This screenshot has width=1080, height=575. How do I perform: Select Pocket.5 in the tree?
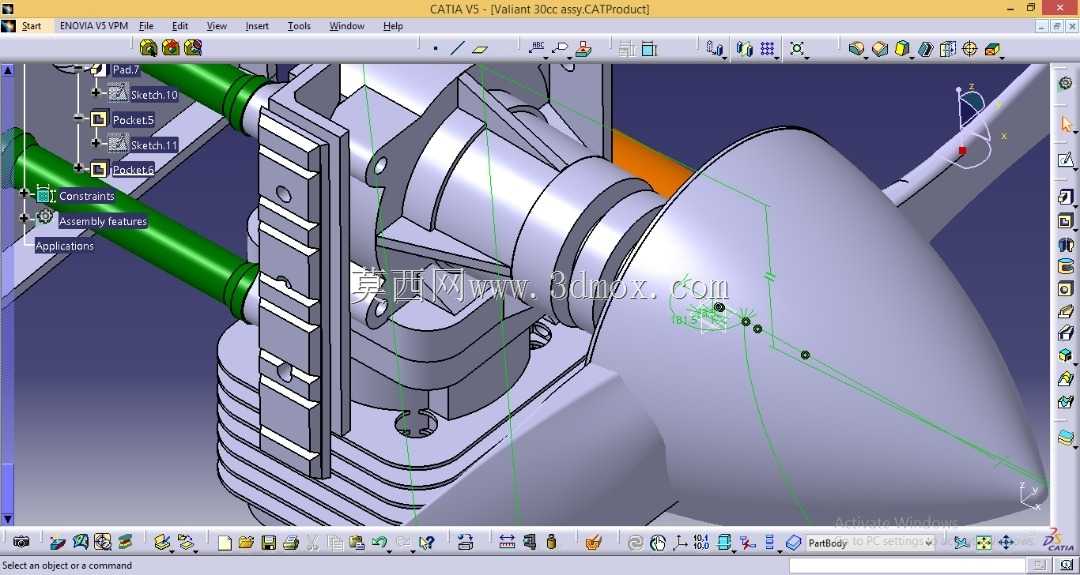click(x=133, y=120)
